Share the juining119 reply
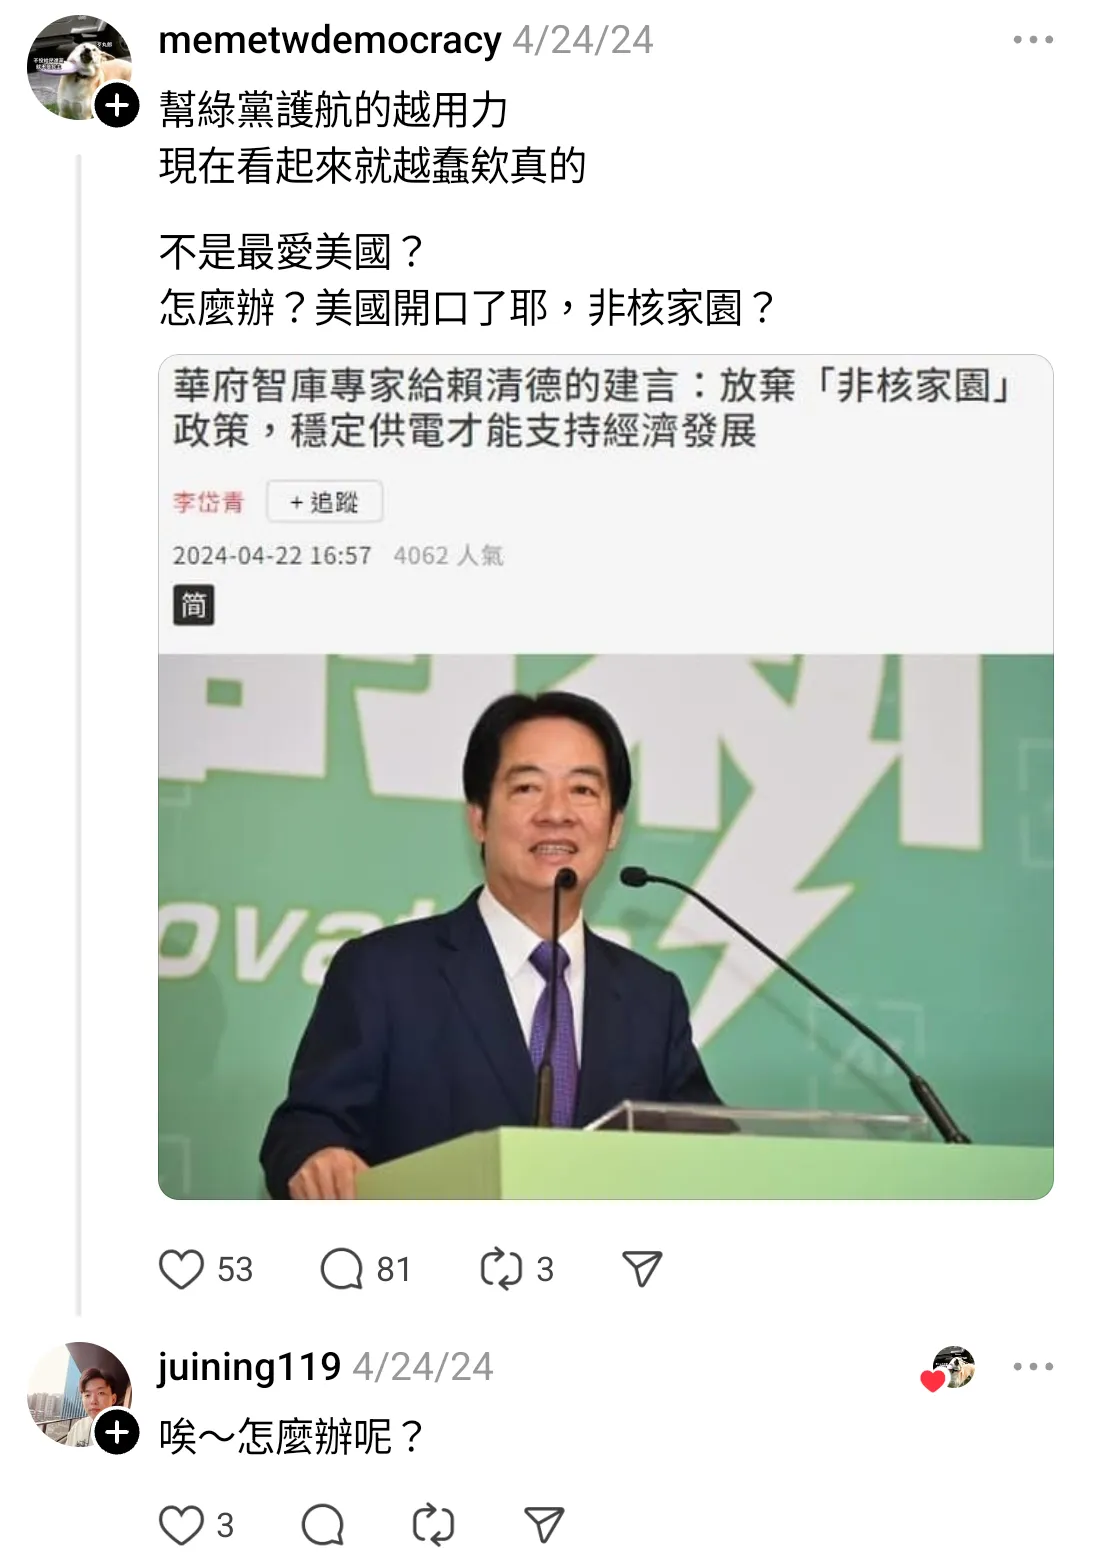 pyautogui.click(x=545, y=1525)
